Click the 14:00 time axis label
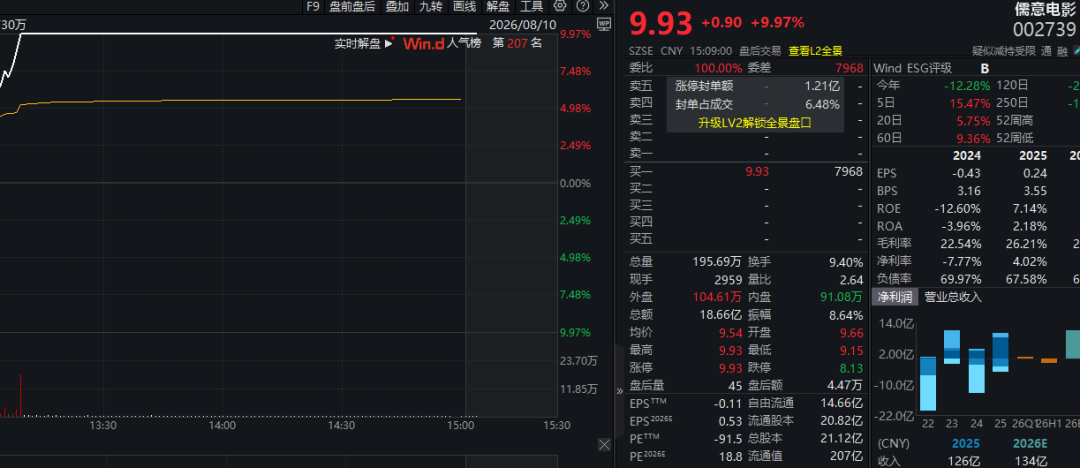 tap(222, 425)
